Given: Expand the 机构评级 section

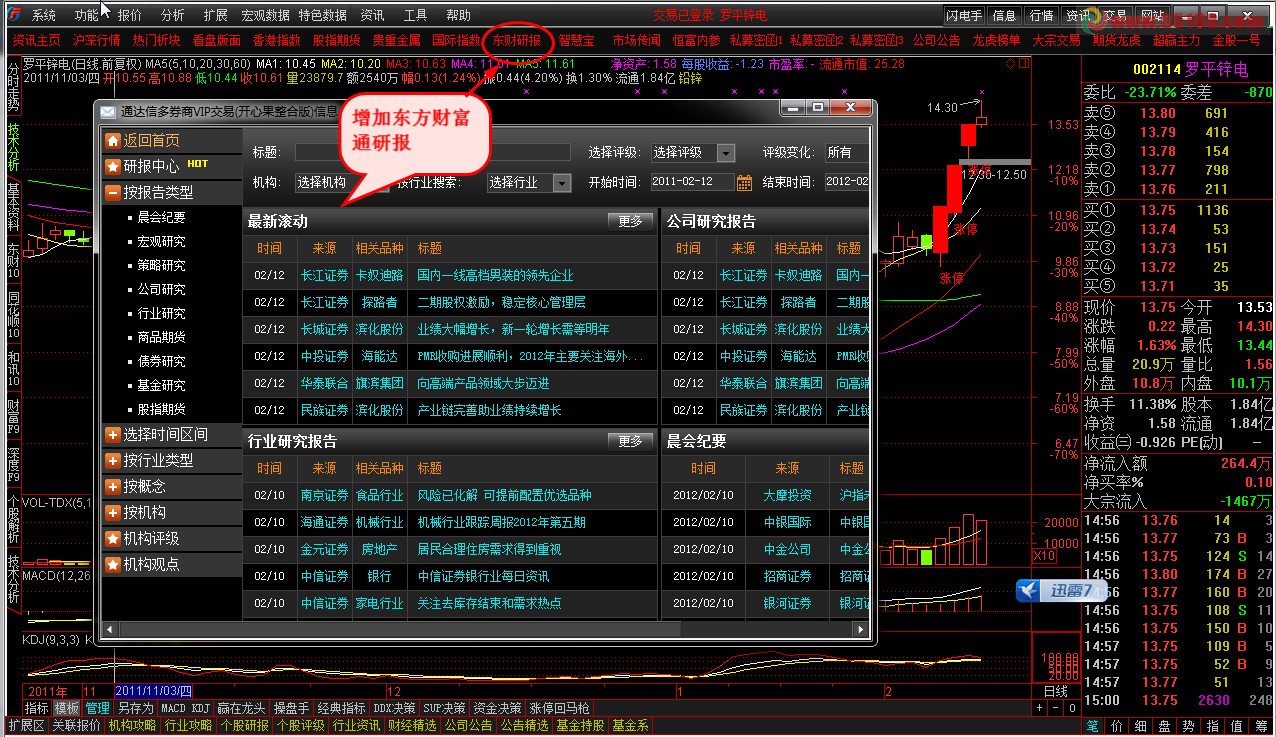Looking at the screenshot, I should 112,538.
